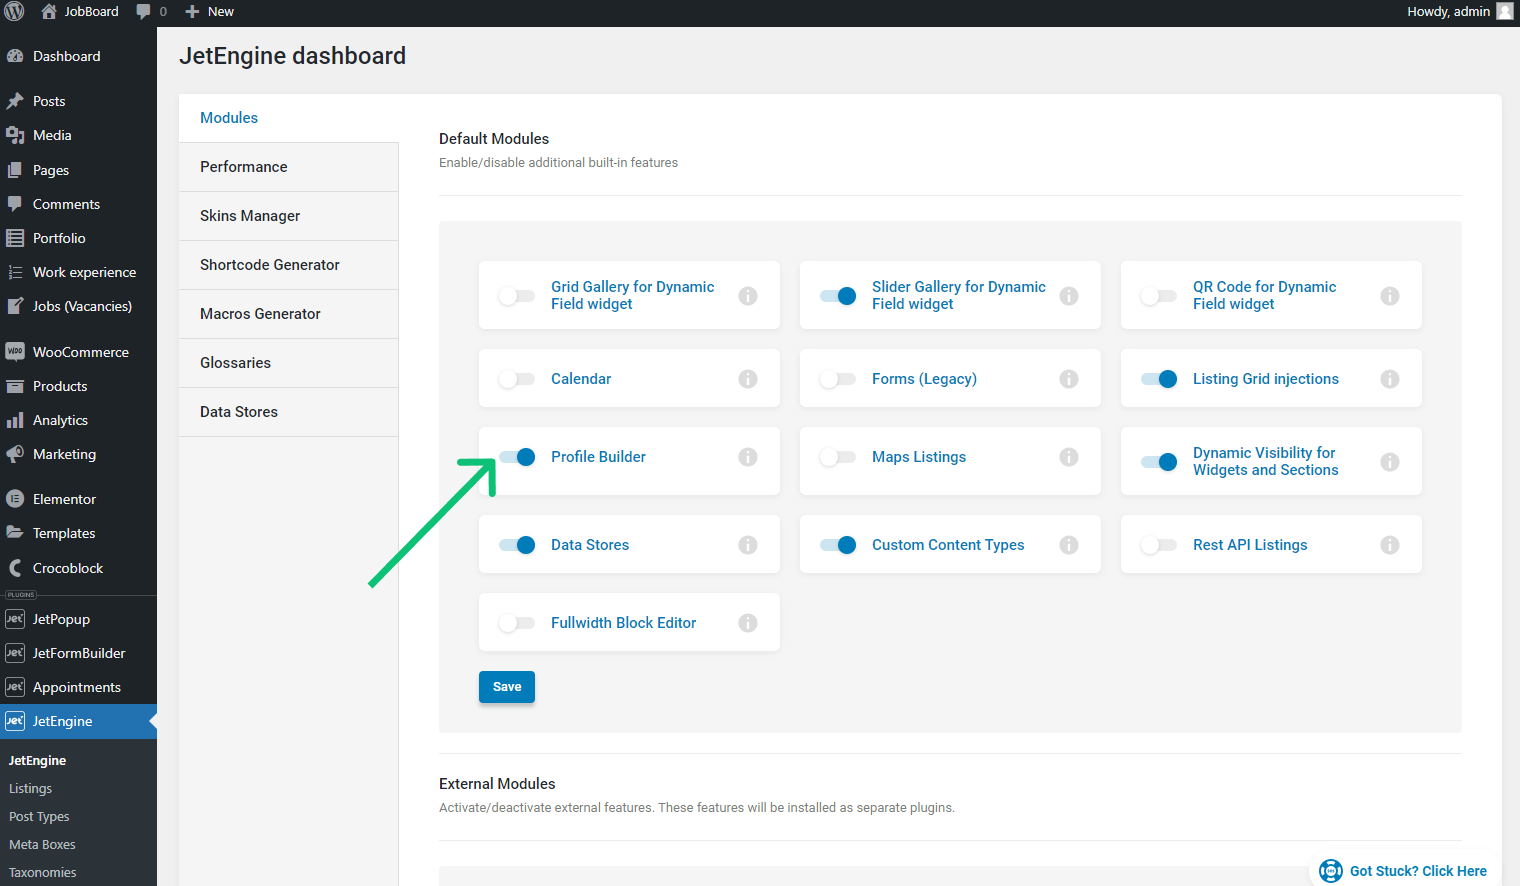This screenshot has height=886, width=1520.
Task: Open the Post Types submenu link
Action: tap(39, 817)
